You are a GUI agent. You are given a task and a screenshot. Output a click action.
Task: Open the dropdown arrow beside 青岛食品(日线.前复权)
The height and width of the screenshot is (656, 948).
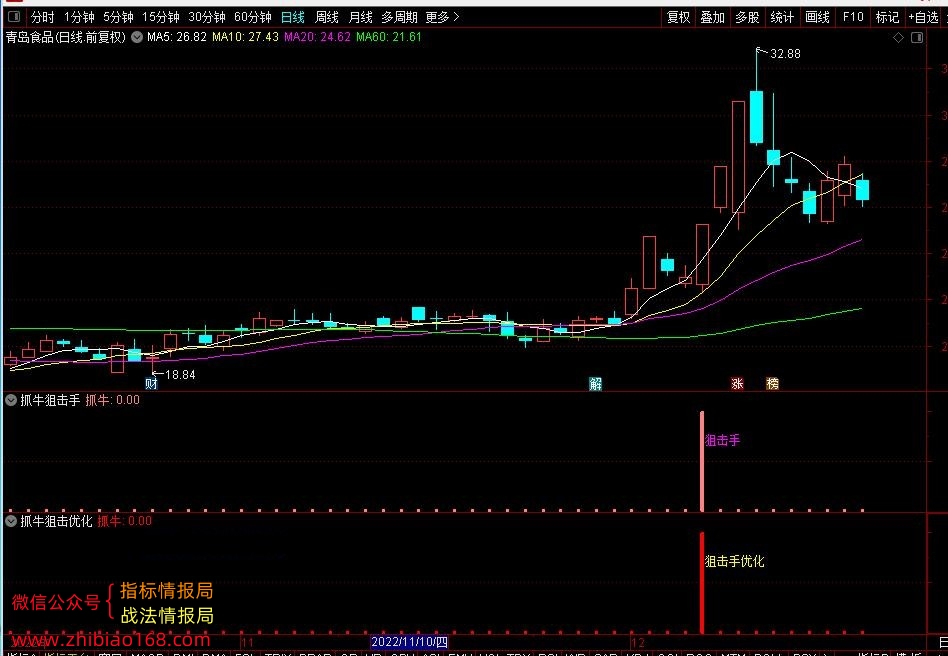click(x=137, y=37)
